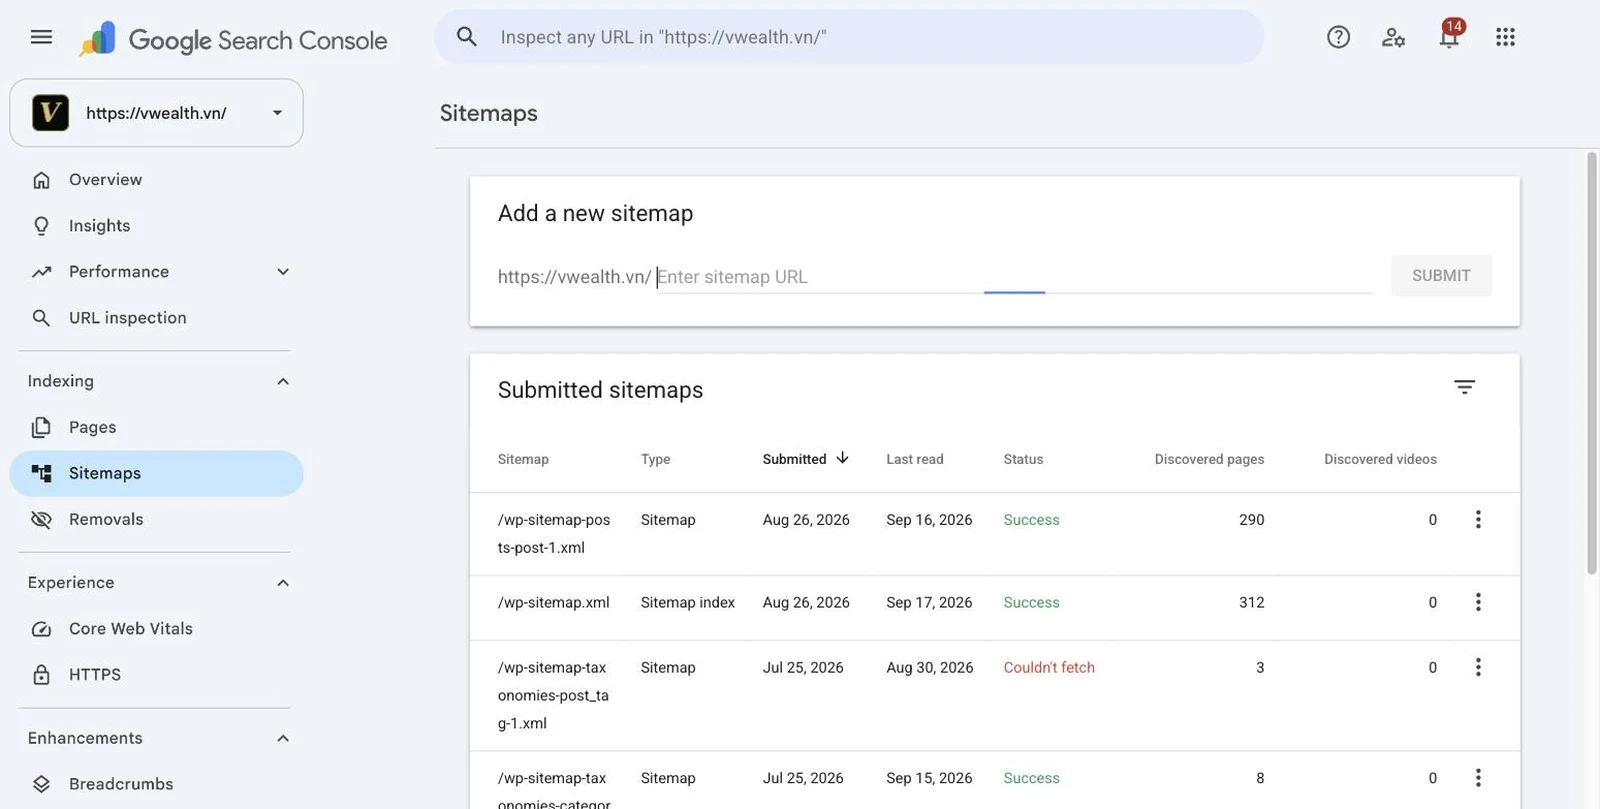Open the Google apps grid
Image resolution: width=1600 pixels, height=809 pixels.
coord(1505,37)
